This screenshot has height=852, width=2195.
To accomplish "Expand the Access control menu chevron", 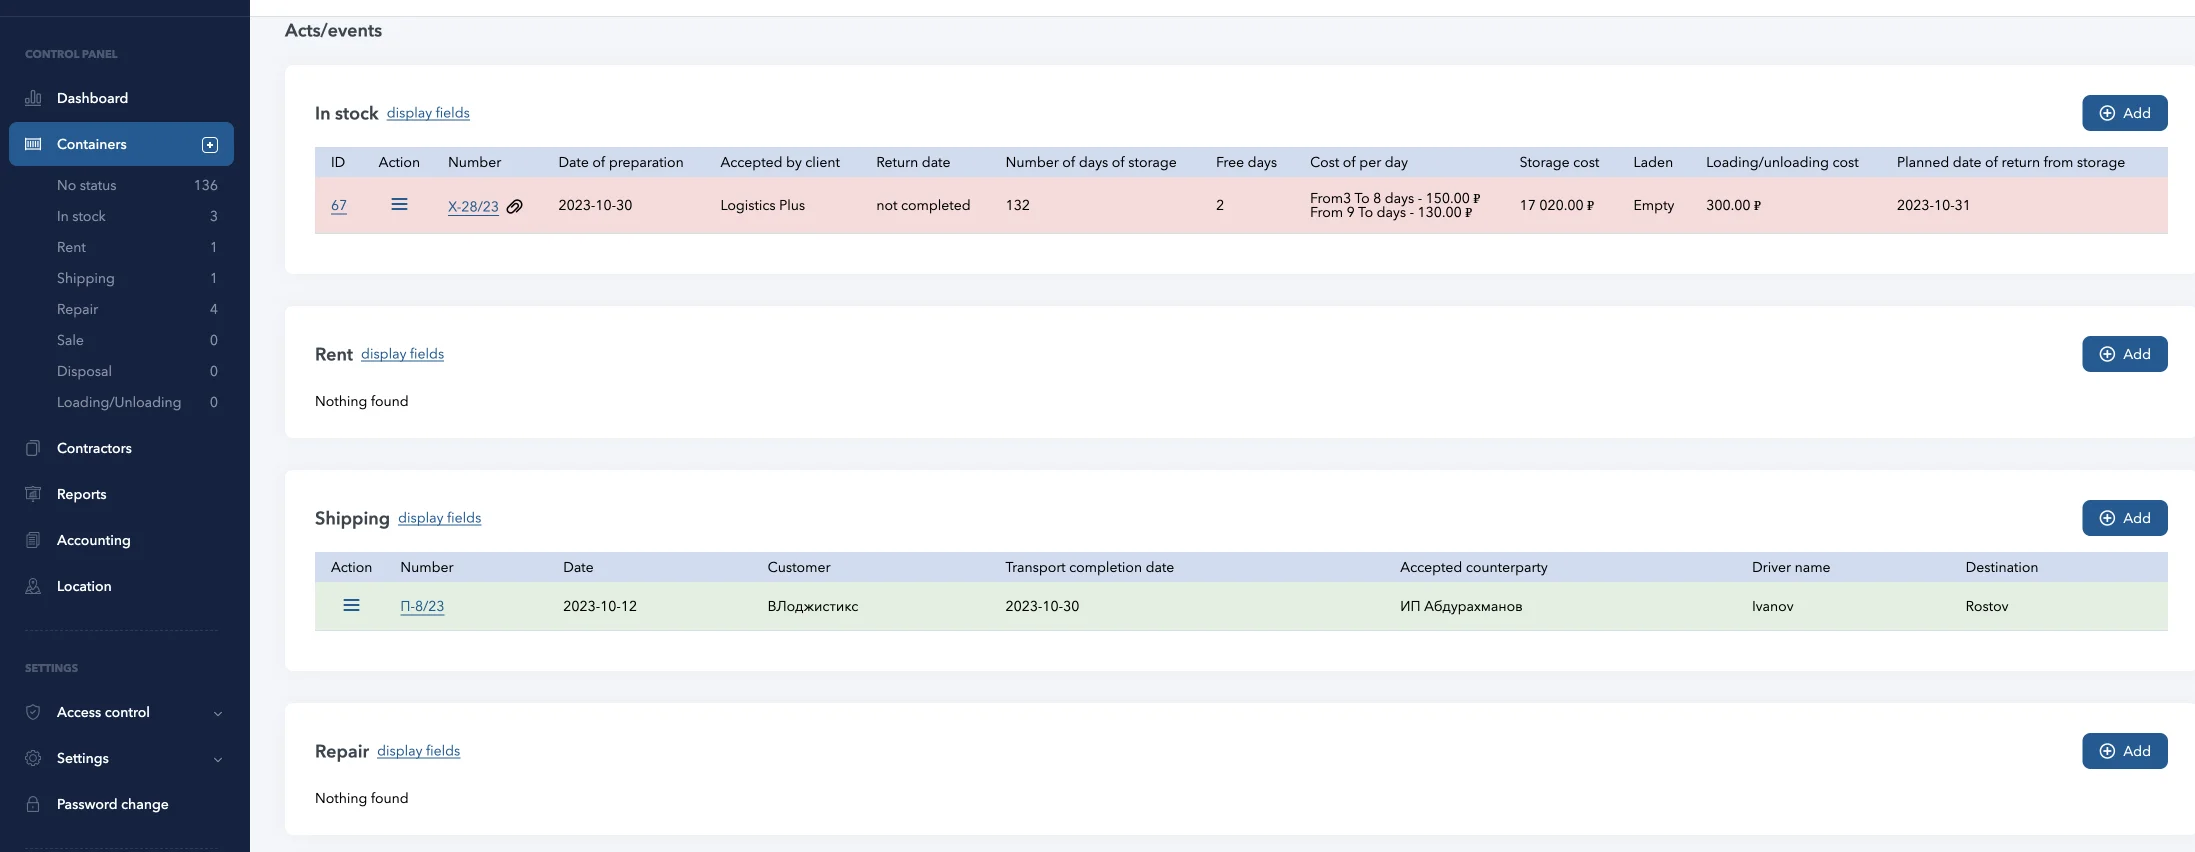I will [218, 713].
